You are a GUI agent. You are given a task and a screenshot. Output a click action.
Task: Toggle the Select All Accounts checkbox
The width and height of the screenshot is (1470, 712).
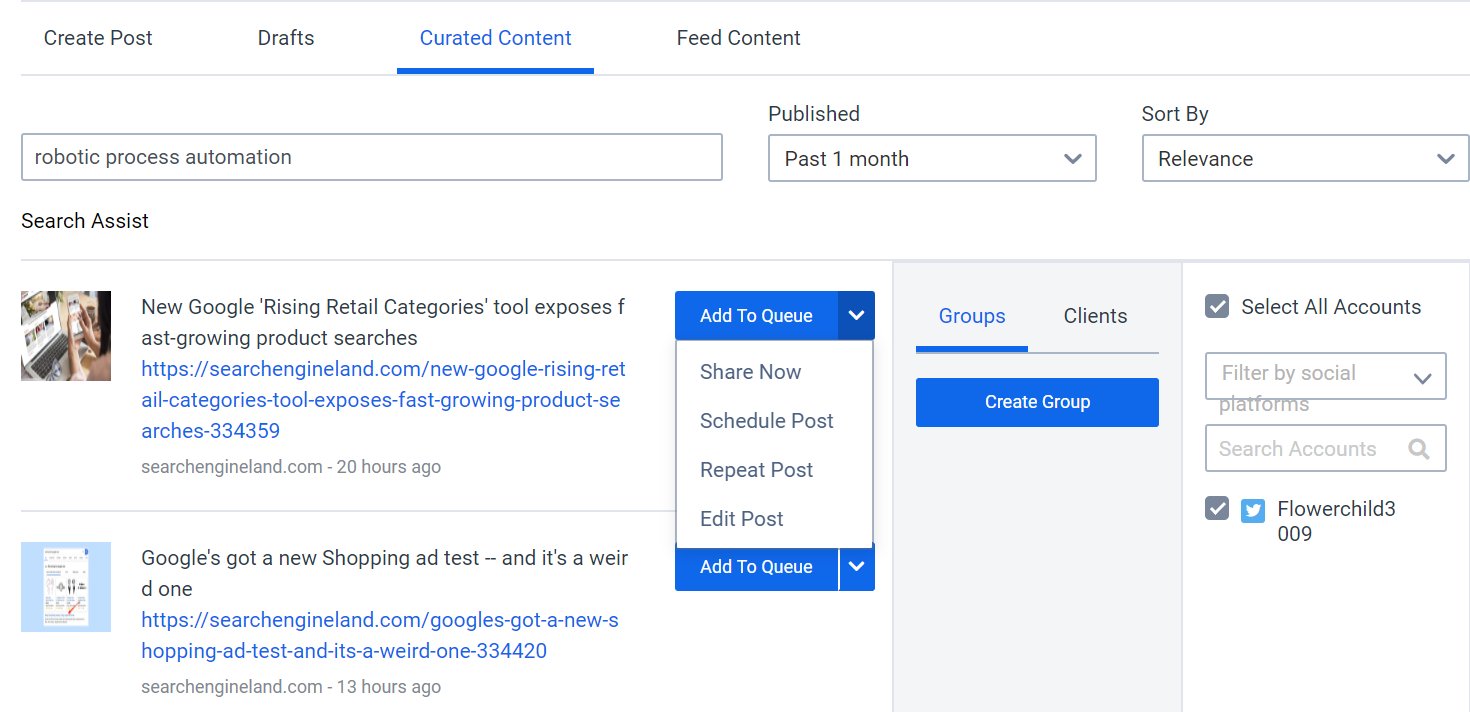1217,307
